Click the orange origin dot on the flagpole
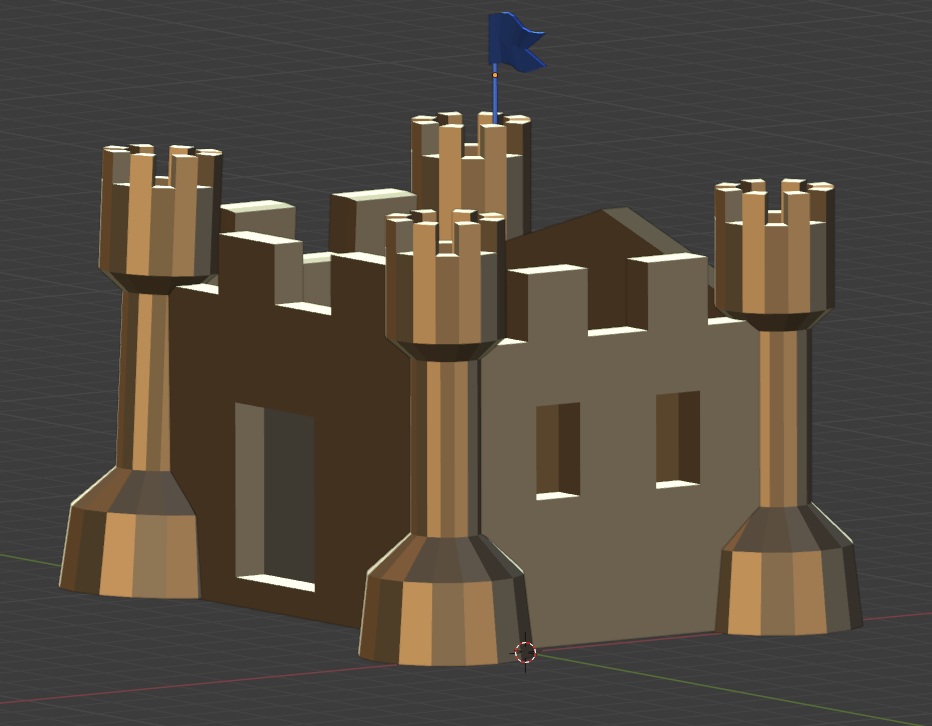 click(495, 75)
